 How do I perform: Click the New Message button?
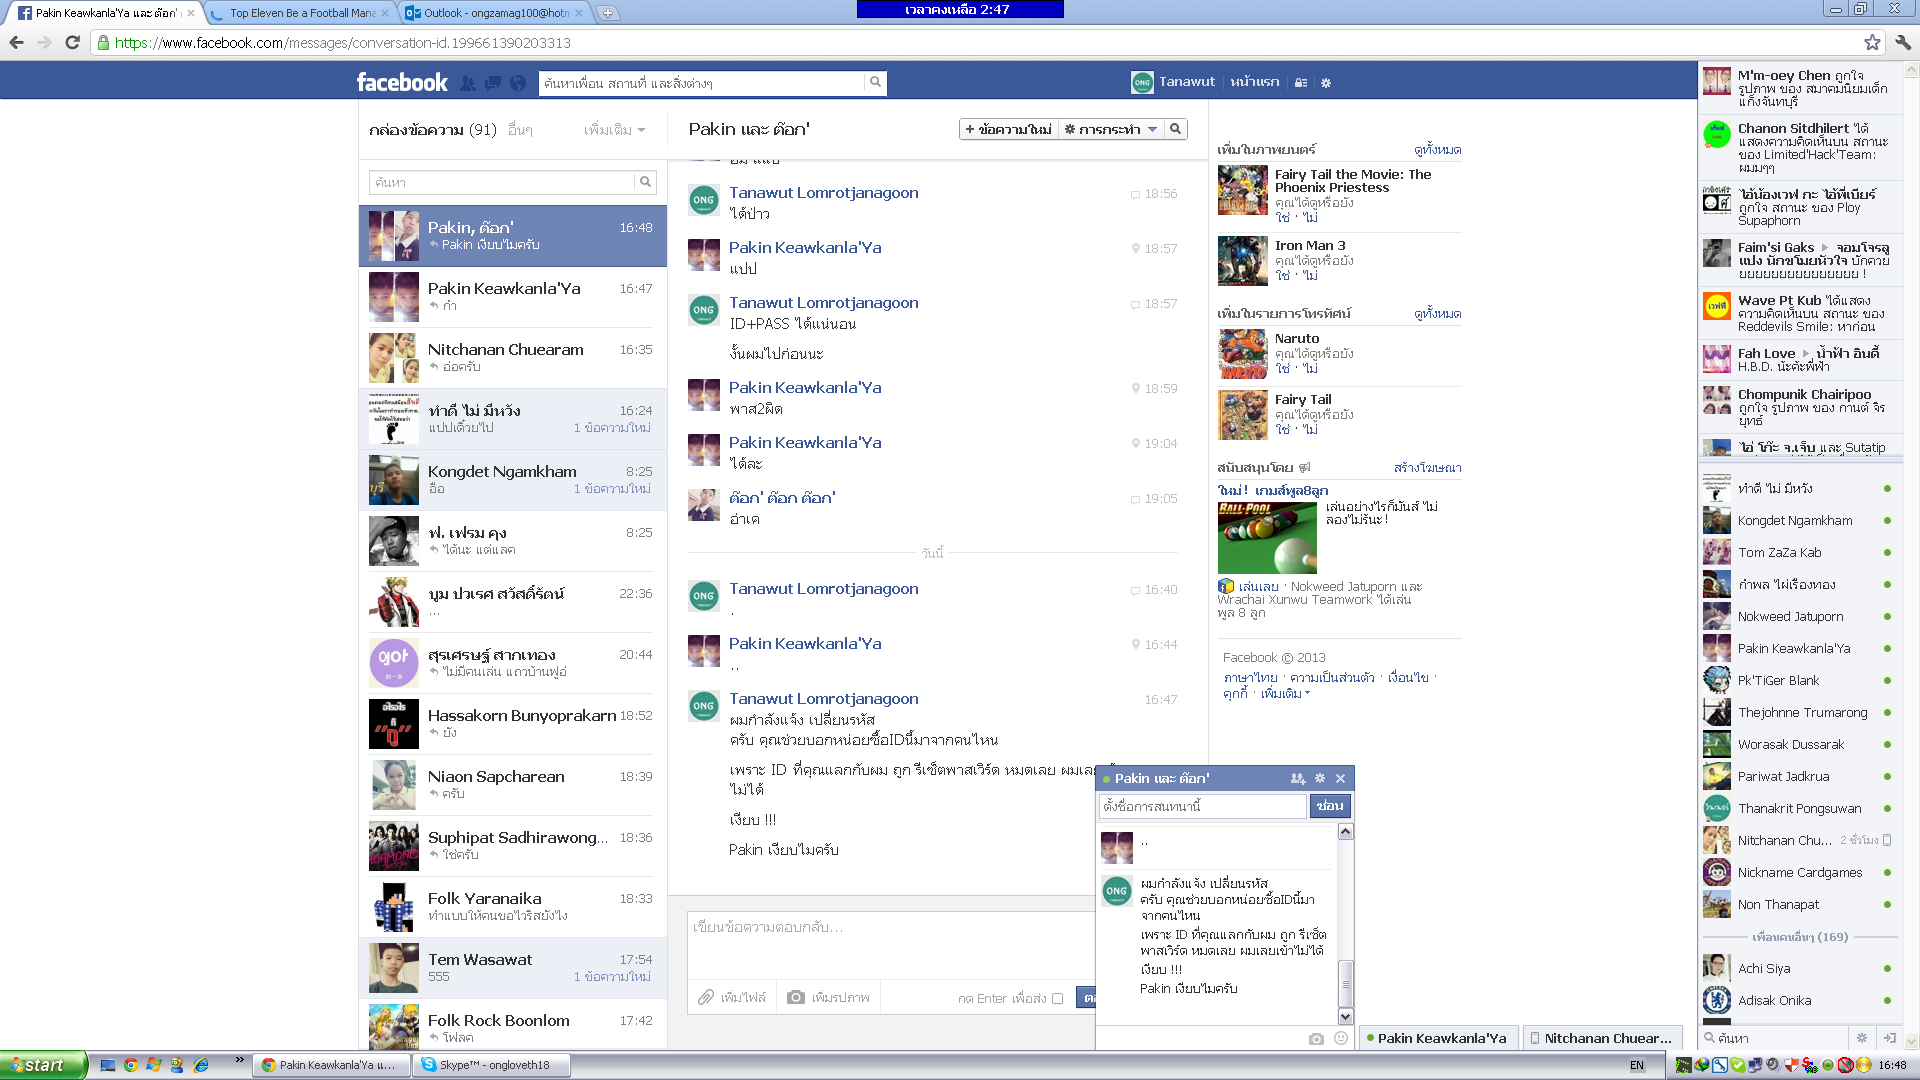(1008, 129)
